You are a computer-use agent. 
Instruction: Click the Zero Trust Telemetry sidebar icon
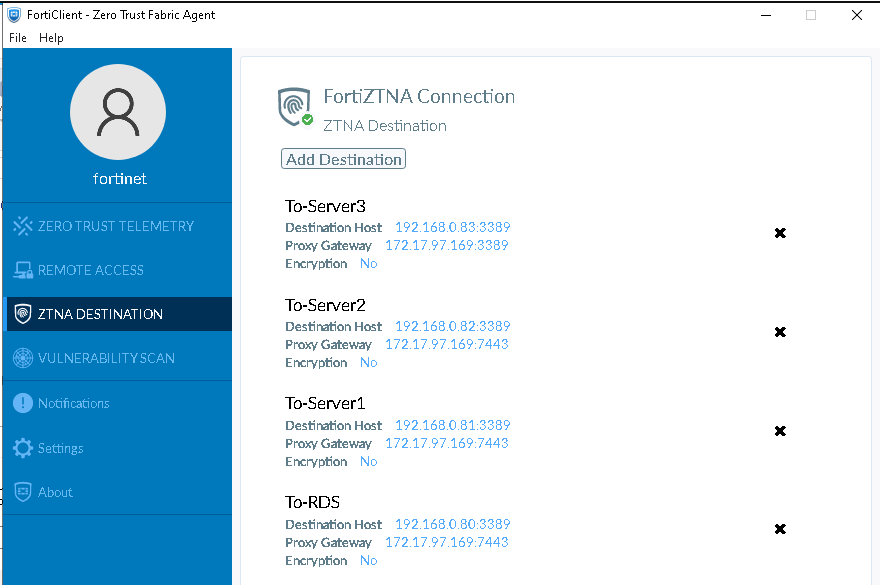pyautogui.click(x=22, y=226)
